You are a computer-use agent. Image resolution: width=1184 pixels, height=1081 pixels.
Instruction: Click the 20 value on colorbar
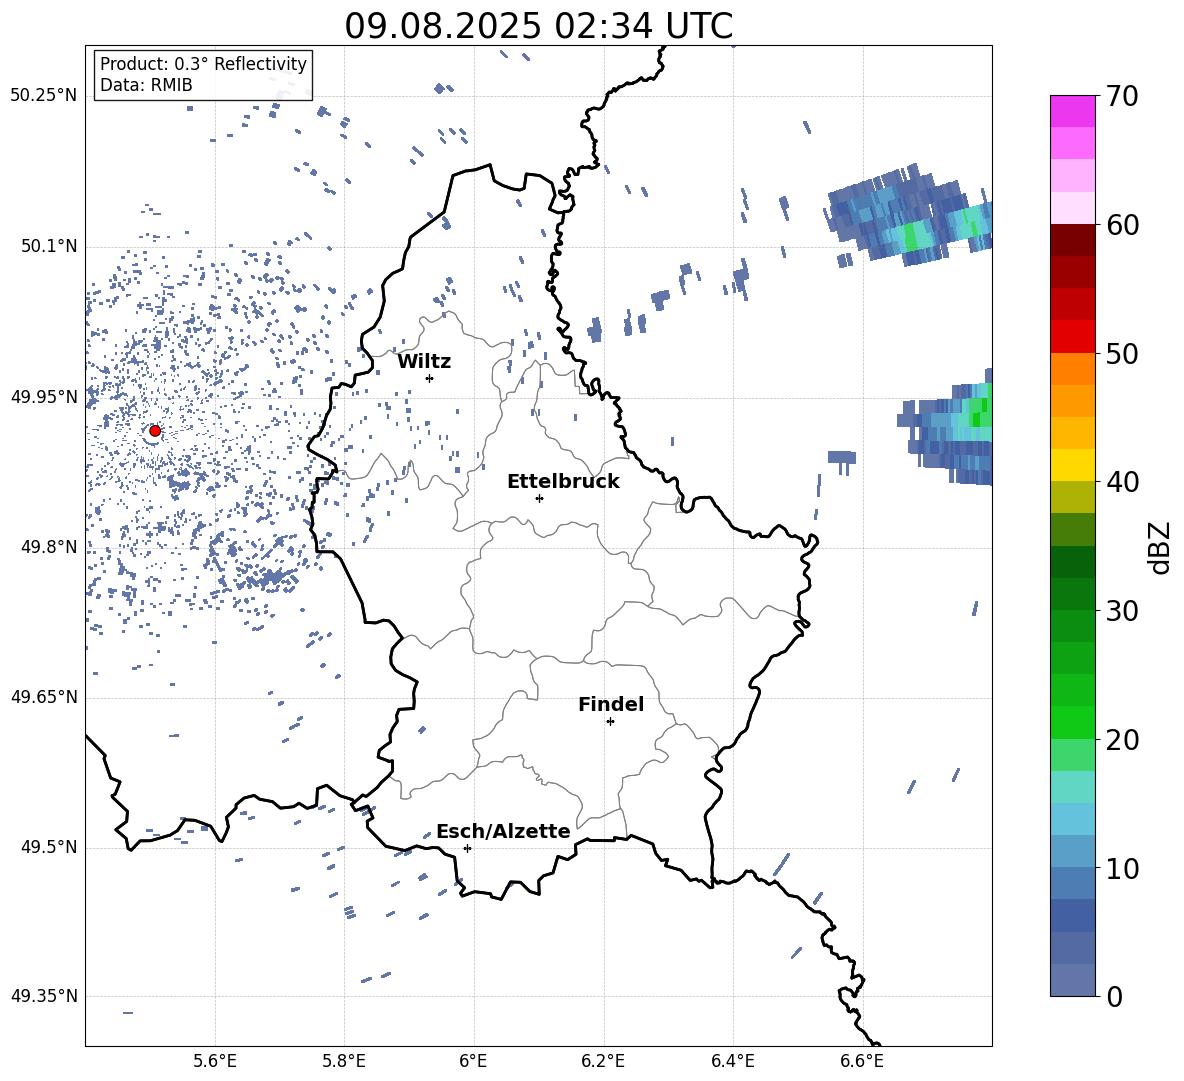[1122, 739]
